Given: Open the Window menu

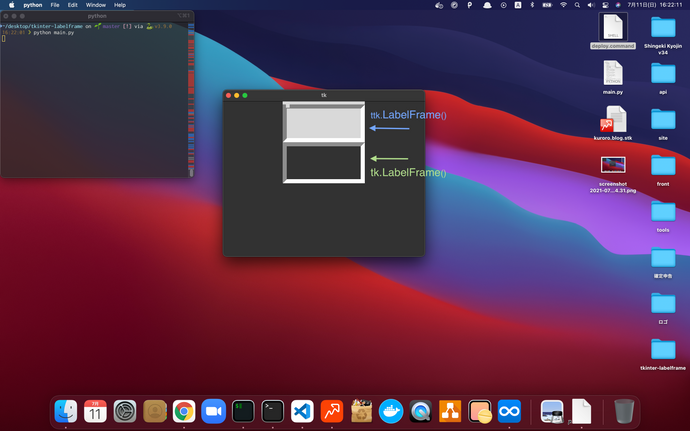Looking at the screenshot, I should pos(95,5).
